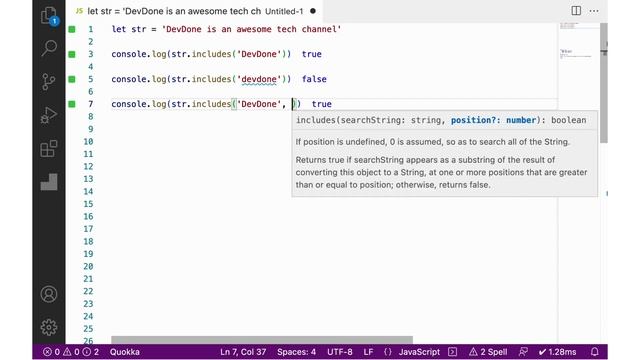This screenshot has width=640, height=360.
Task: Open errors and warnings count in status bar
Action: pyautogui.click(x=71, y=352)
